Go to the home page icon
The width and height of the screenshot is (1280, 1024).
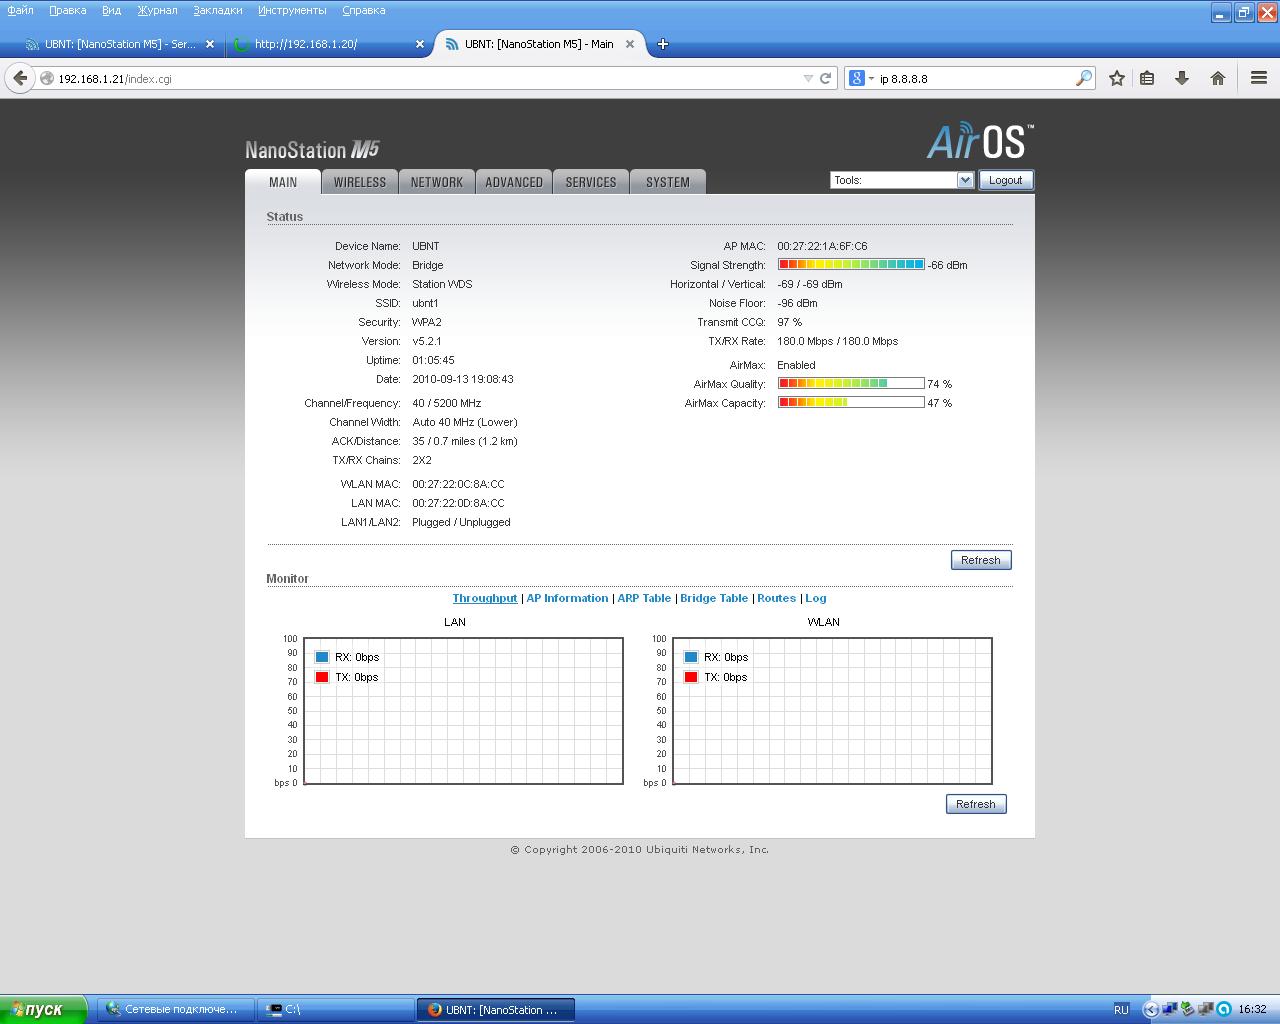point(1217,78)
